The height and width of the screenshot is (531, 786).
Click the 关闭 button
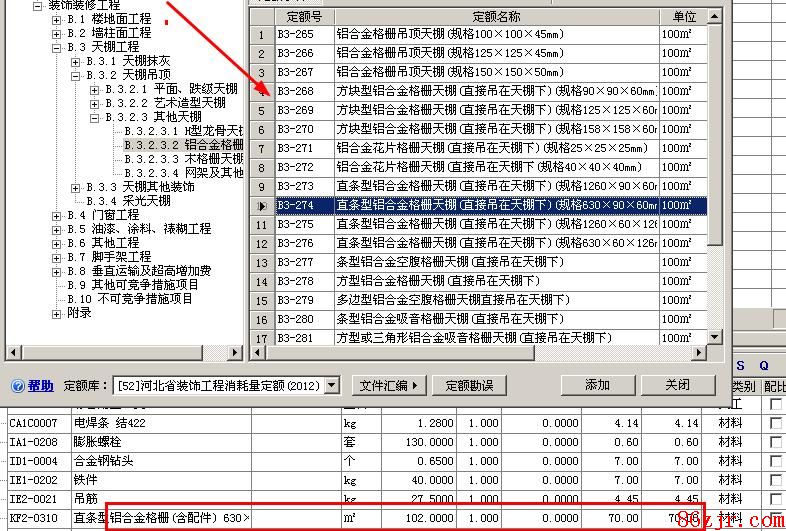pyautogui.click(x=677, y=385)
